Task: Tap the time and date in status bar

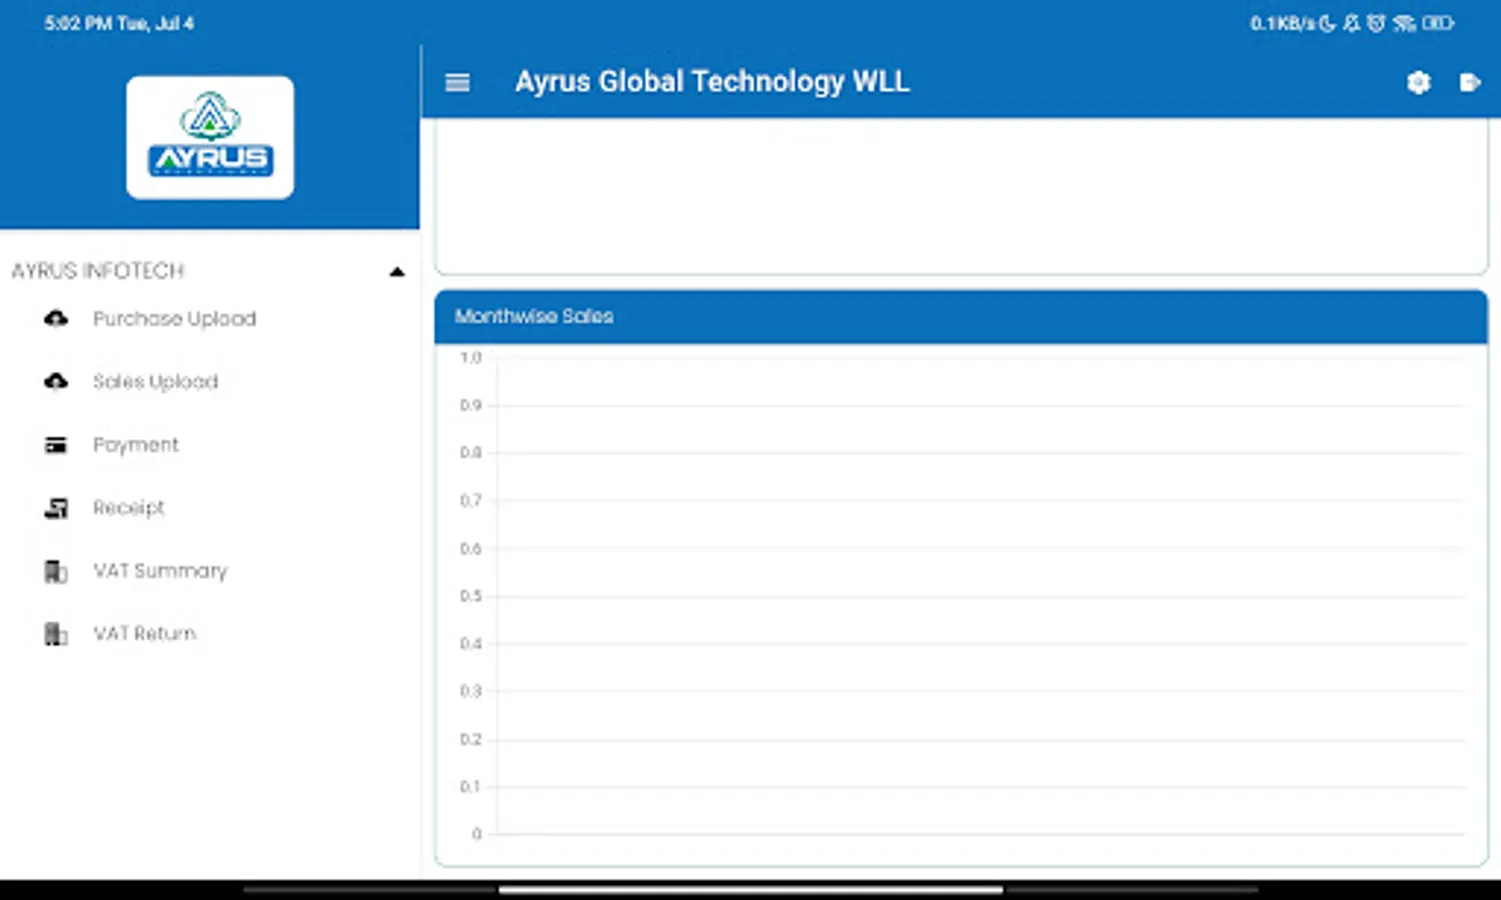Action: coord(119,23)
